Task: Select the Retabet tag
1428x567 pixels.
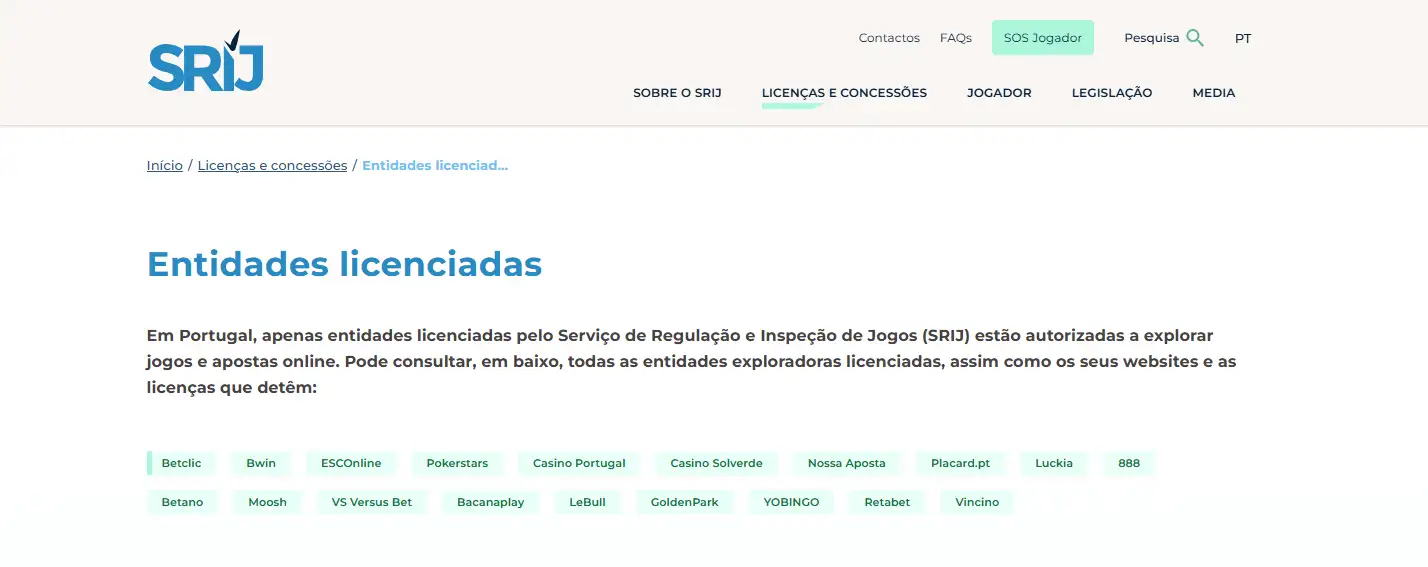Action: coord(887,502)
